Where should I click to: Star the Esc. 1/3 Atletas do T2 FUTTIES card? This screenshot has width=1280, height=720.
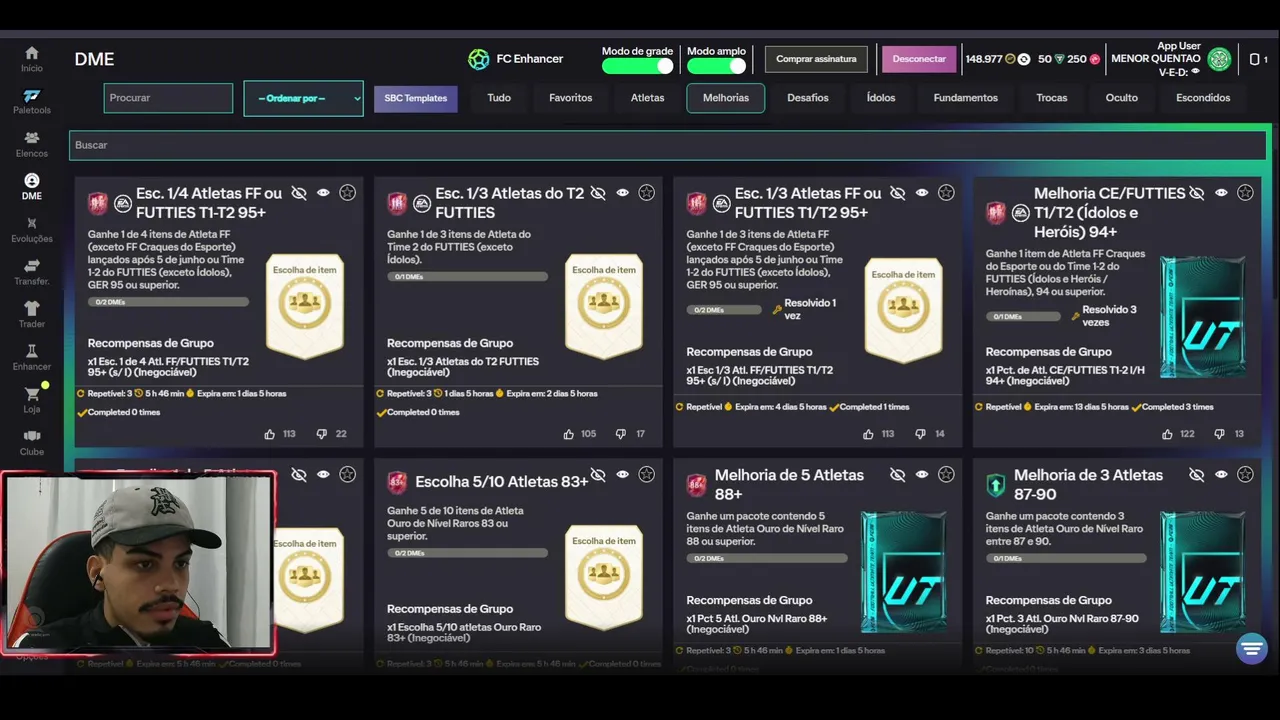pos(646,193)
